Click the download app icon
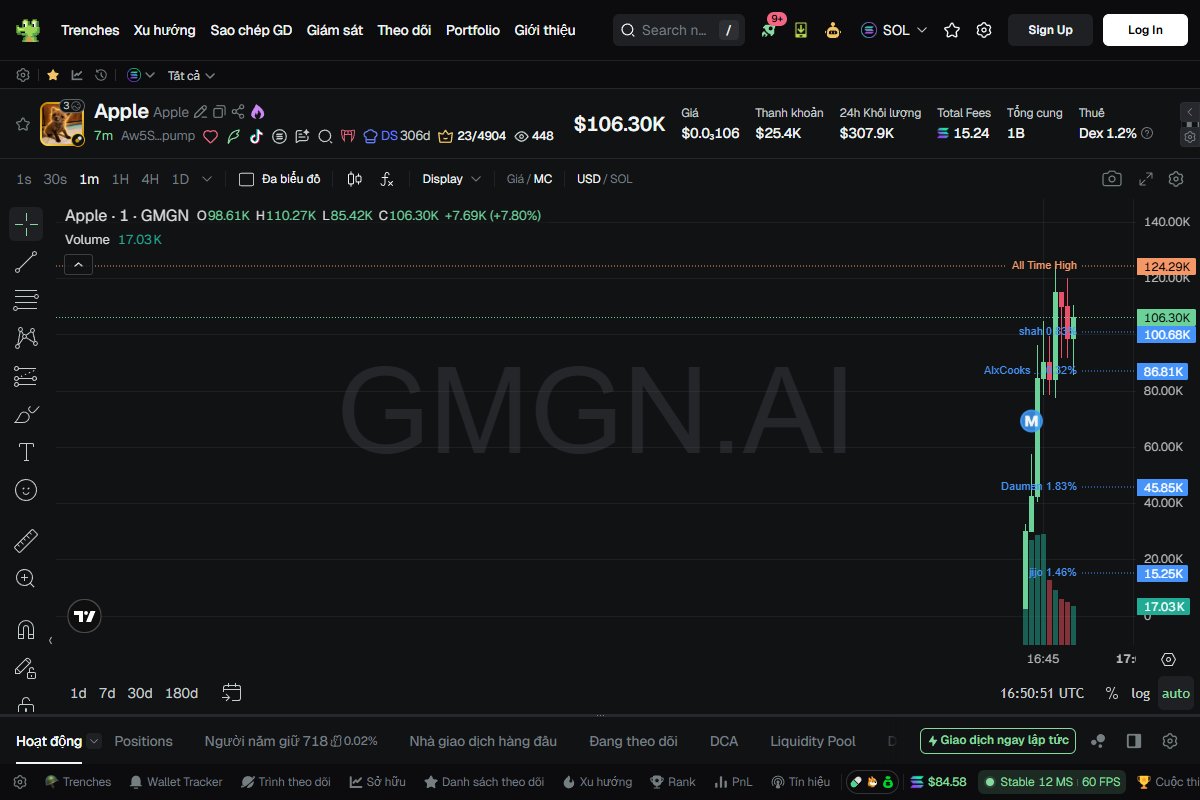Viewport: 1200px width, 800px height. coord(801,30)
